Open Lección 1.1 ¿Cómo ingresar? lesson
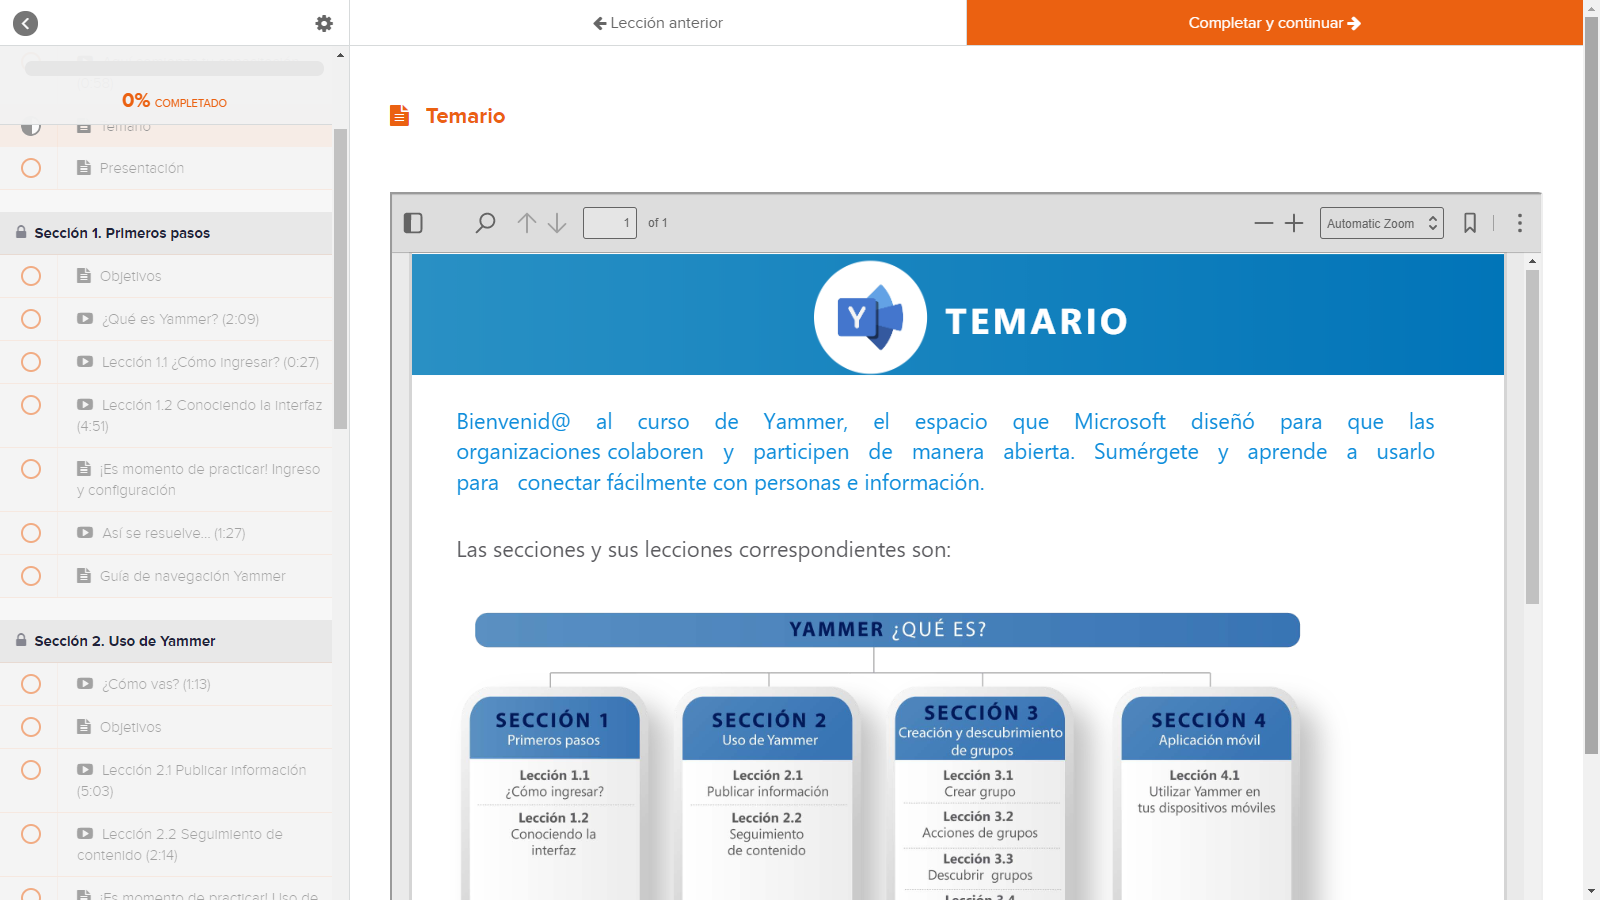Screen dimensions: 1600x900 click(x=166, y=362)
